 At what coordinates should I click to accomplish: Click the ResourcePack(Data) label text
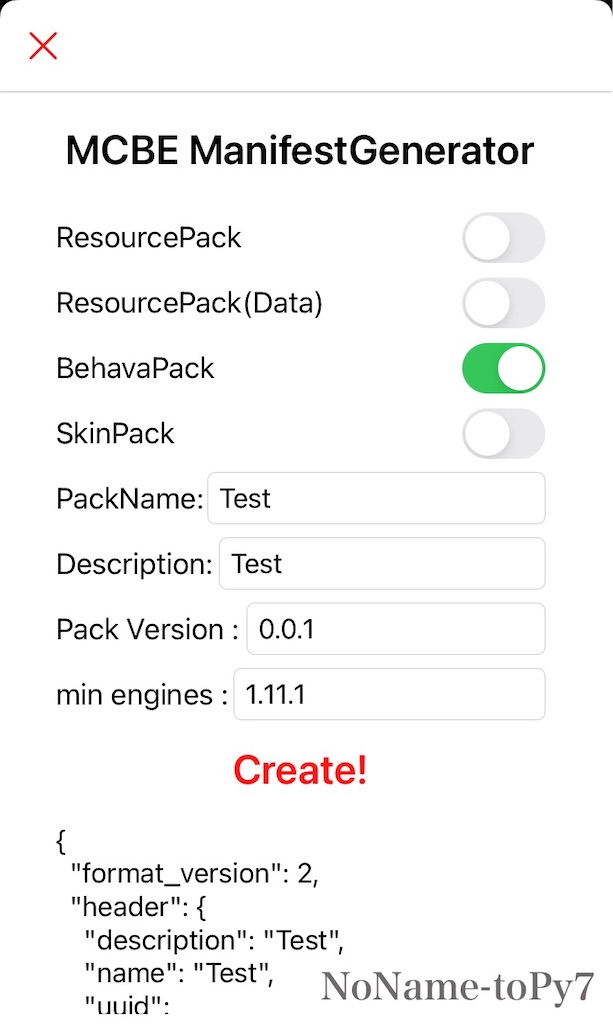(x=189, y=303)
